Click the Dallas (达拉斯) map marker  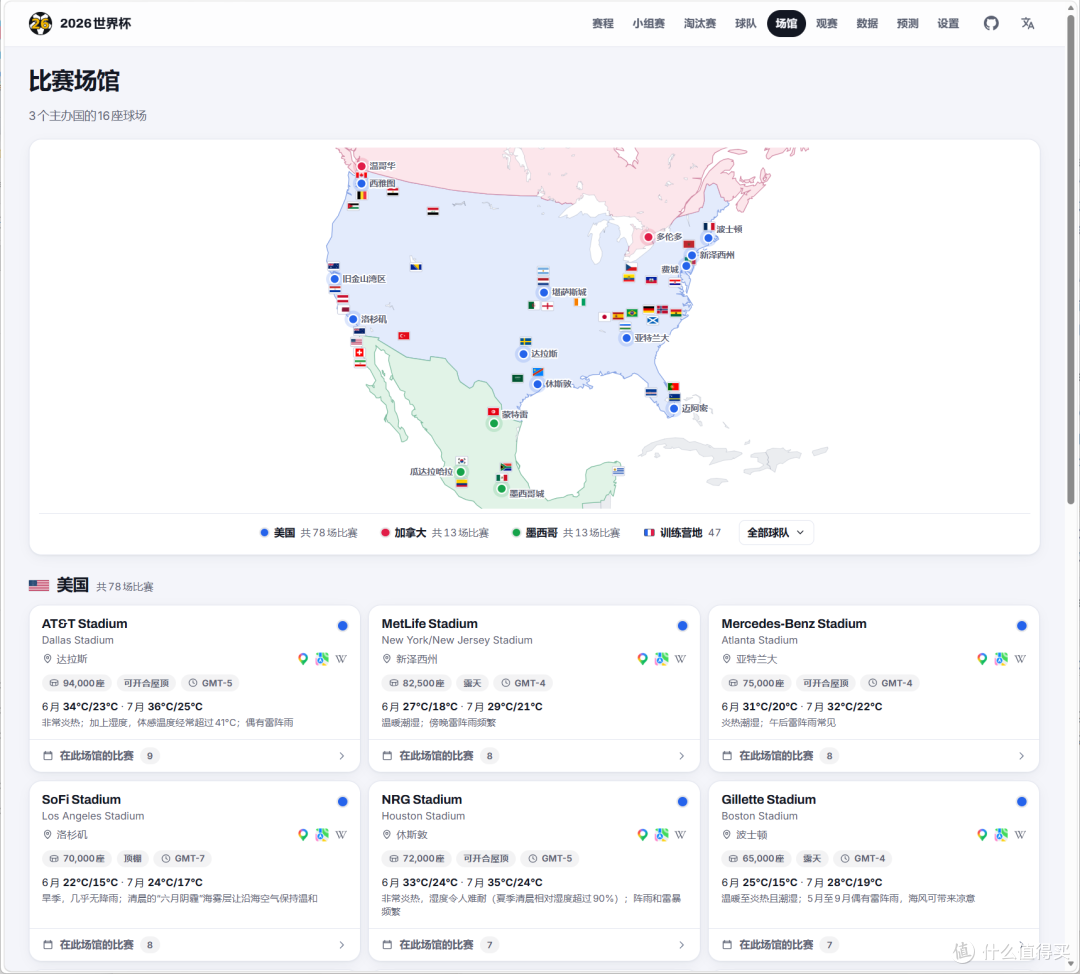point(523,354)
